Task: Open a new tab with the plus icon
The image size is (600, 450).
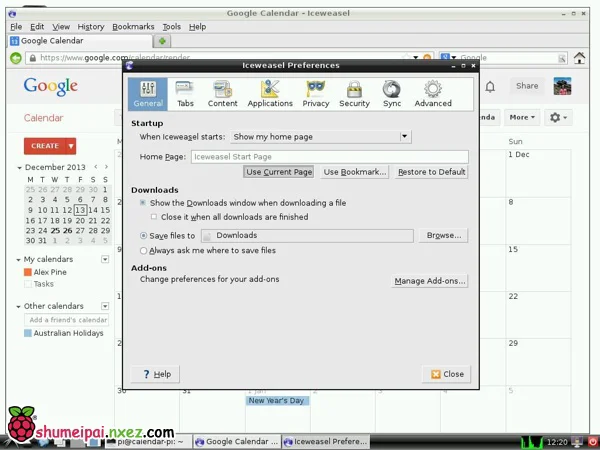Action: pyautogui.click(x=162, y=41)
